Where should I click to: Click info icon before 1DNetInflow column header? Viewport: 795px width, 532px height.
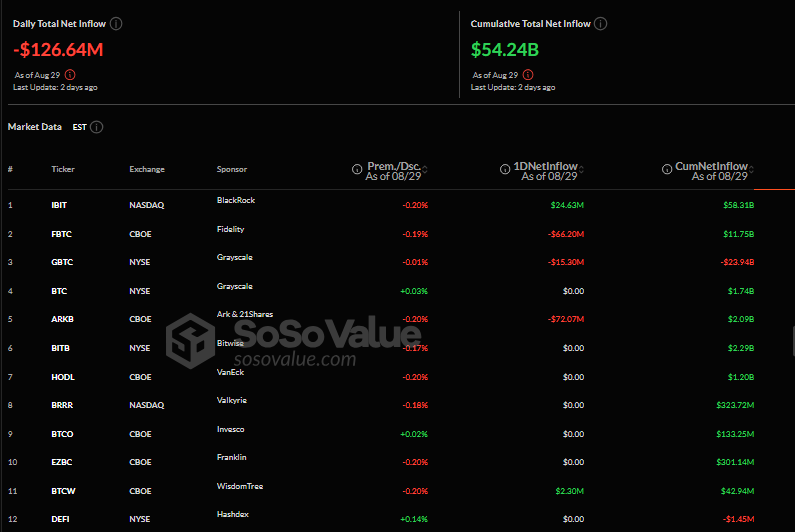point(505,169)
